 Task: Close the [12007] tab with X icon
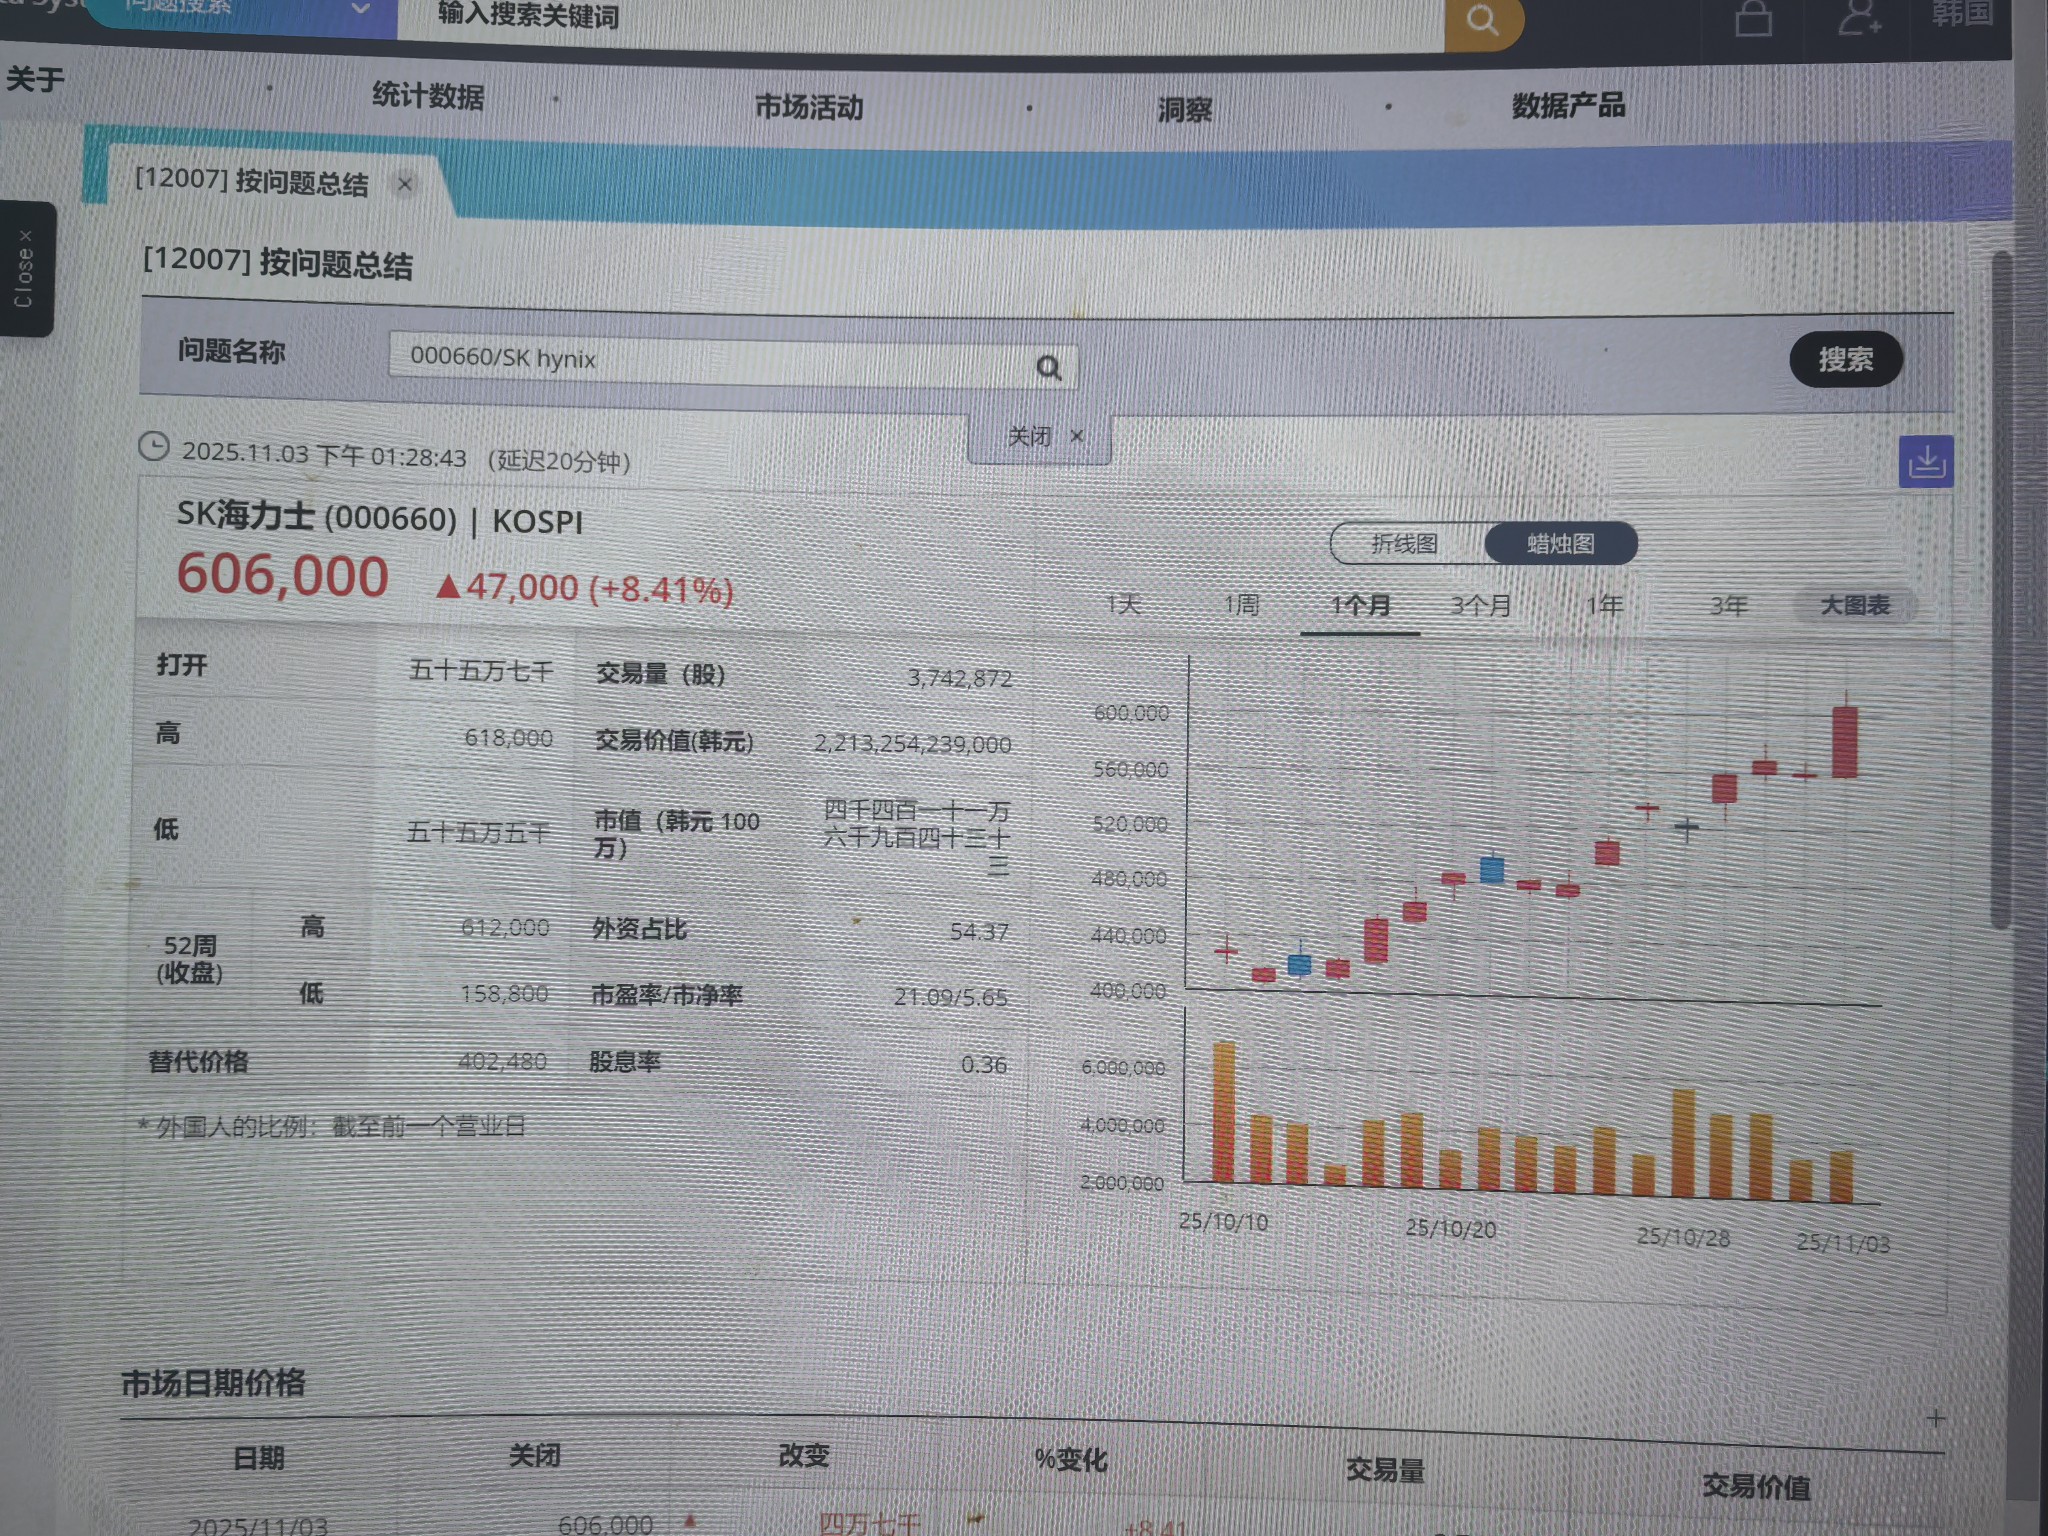coord(405,184)
